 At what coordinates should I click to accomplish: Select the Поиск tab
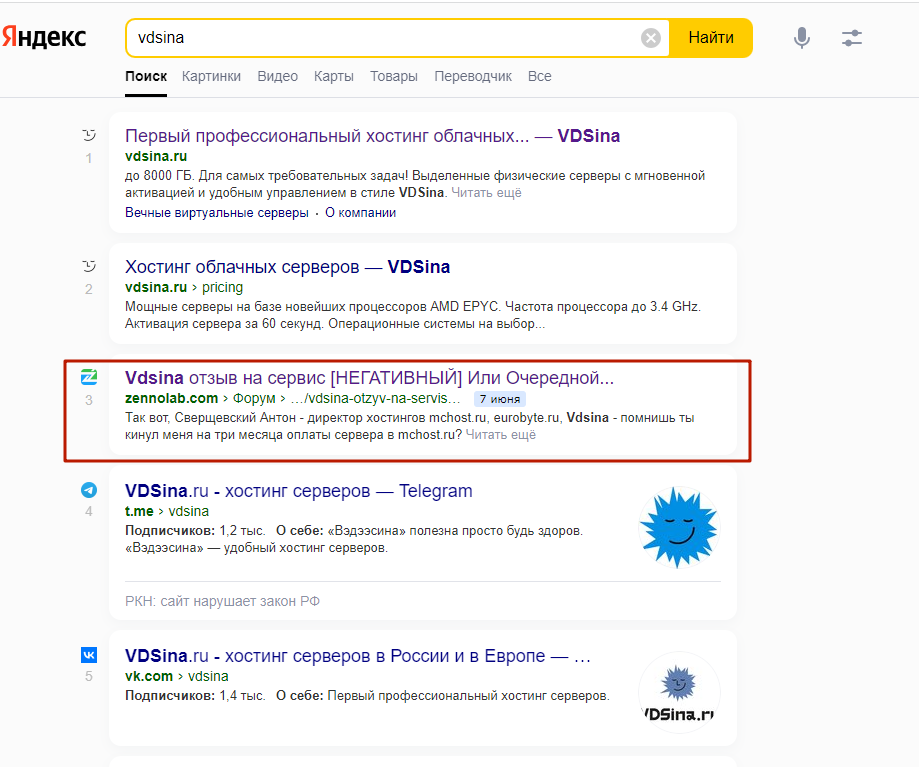click(x=146, y=76)
